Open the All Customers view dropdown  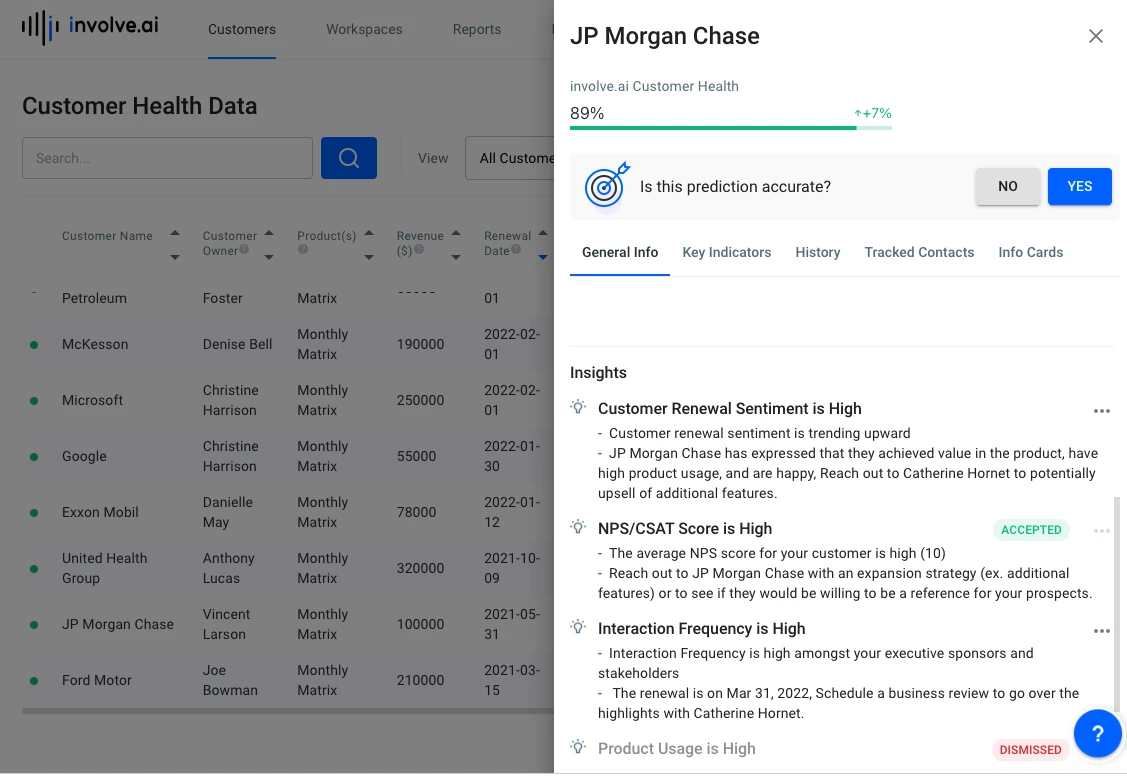[x=510, y=158]
